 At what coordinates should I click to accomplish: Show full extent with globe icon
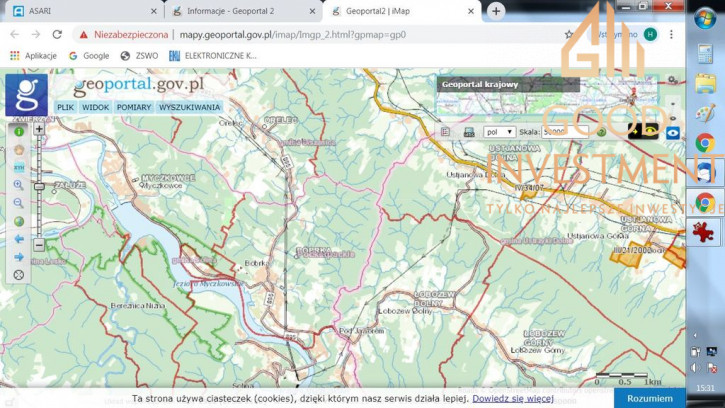coord(18,221)
